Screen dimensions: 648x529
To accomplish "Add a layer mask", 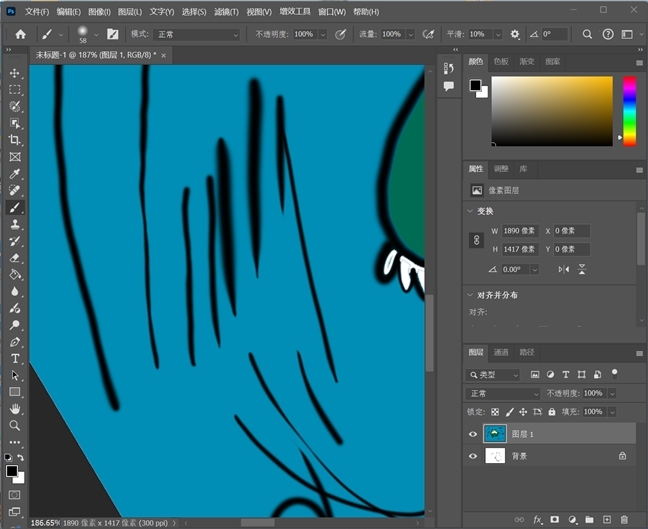I will 555,519.
